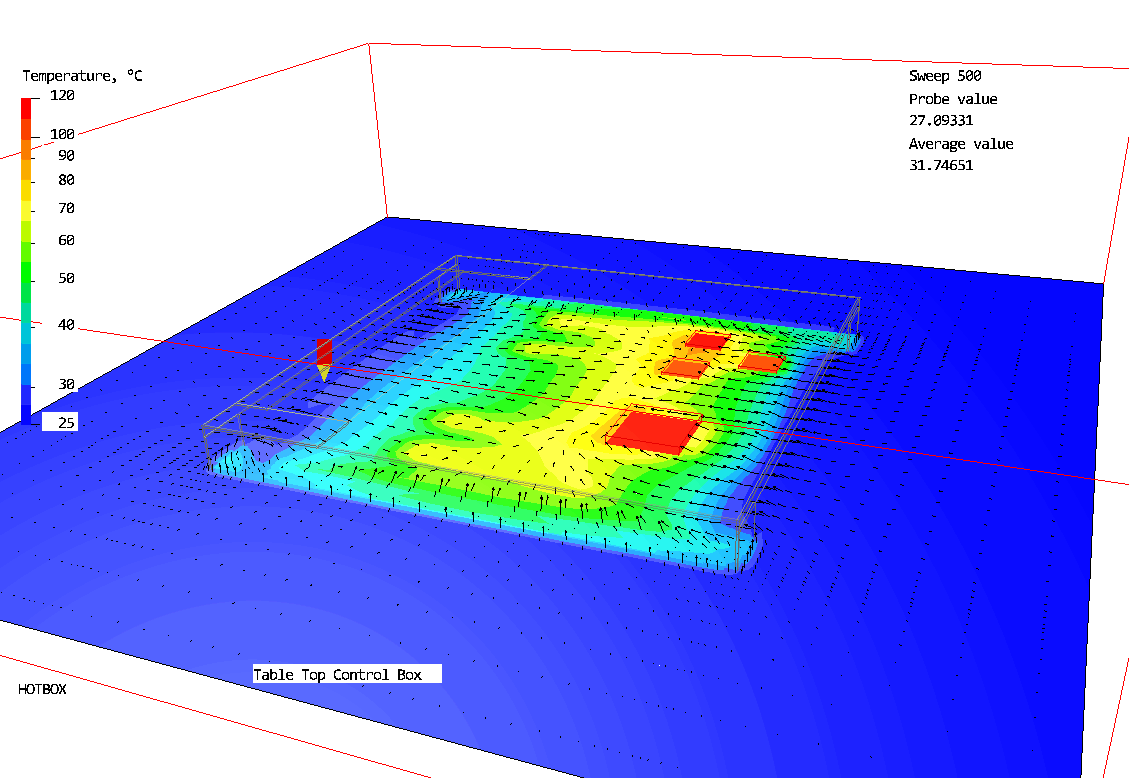Image resolution: width=1129 pixels, height=778 pixels.
Task: Click the 'Temperature, °C' legend title
Action: coord(82,76)
